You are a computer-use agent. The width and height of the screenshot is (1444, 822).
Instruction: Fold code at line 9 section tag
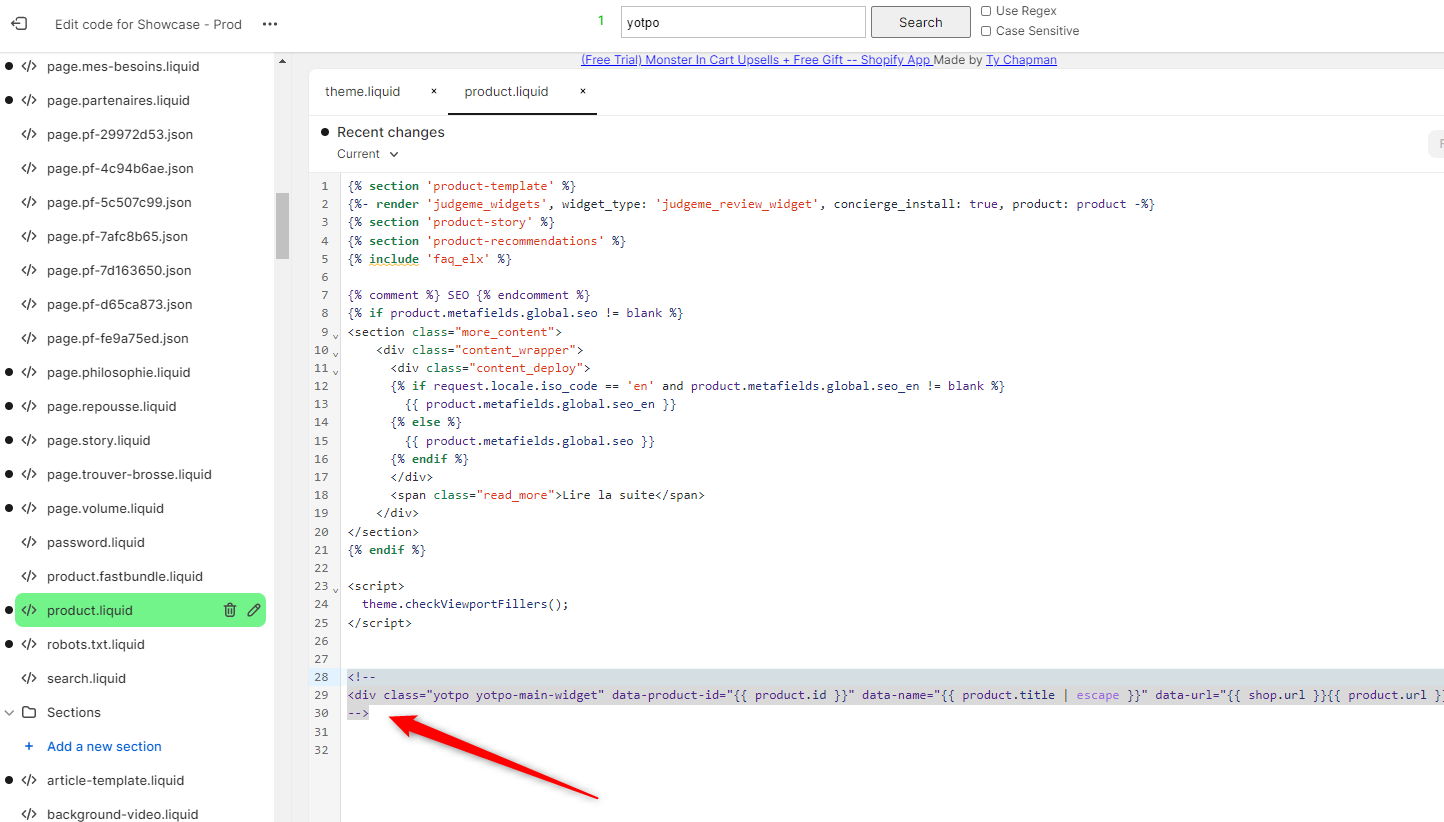click(336, 337)
